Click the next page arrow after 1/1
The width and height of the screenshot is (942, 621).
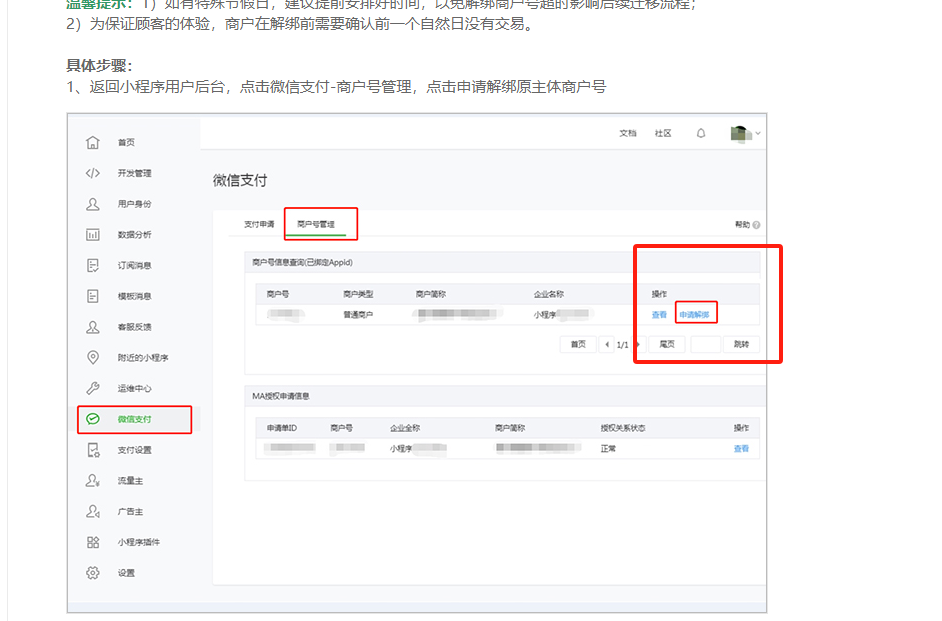(x=637, y=344)
